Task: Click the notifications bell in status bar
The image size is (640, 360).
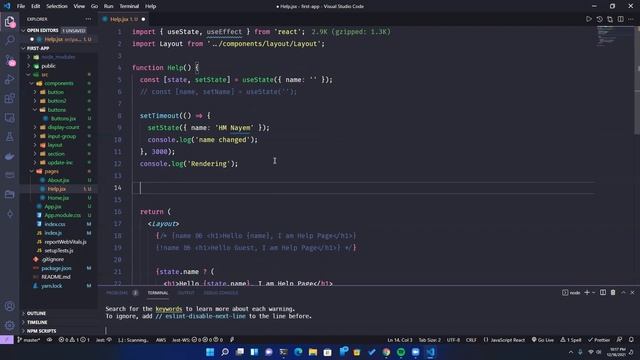Action: point(631,340)
